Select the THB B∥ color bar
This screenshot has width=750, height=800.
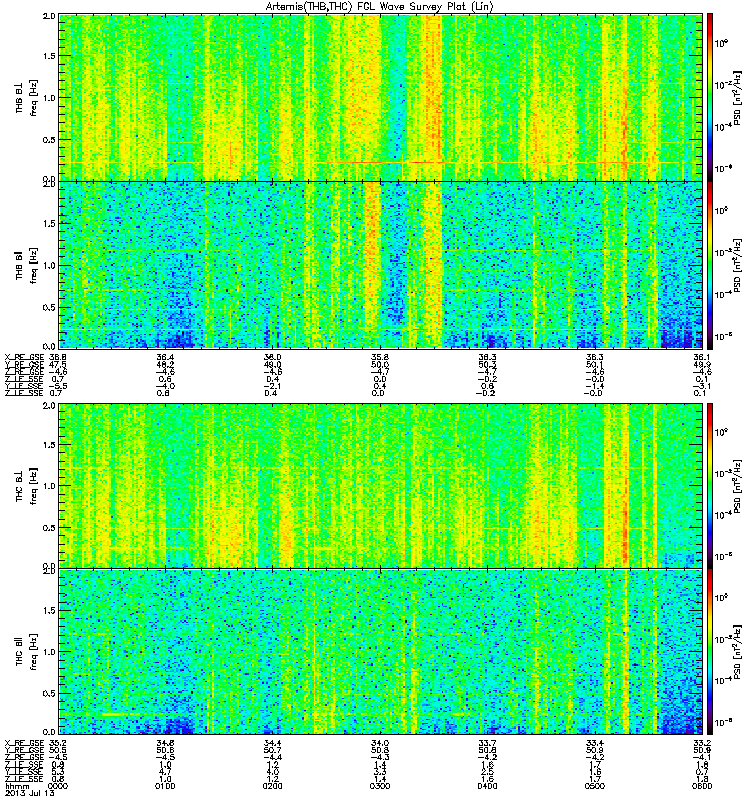[x=710, y=265]
